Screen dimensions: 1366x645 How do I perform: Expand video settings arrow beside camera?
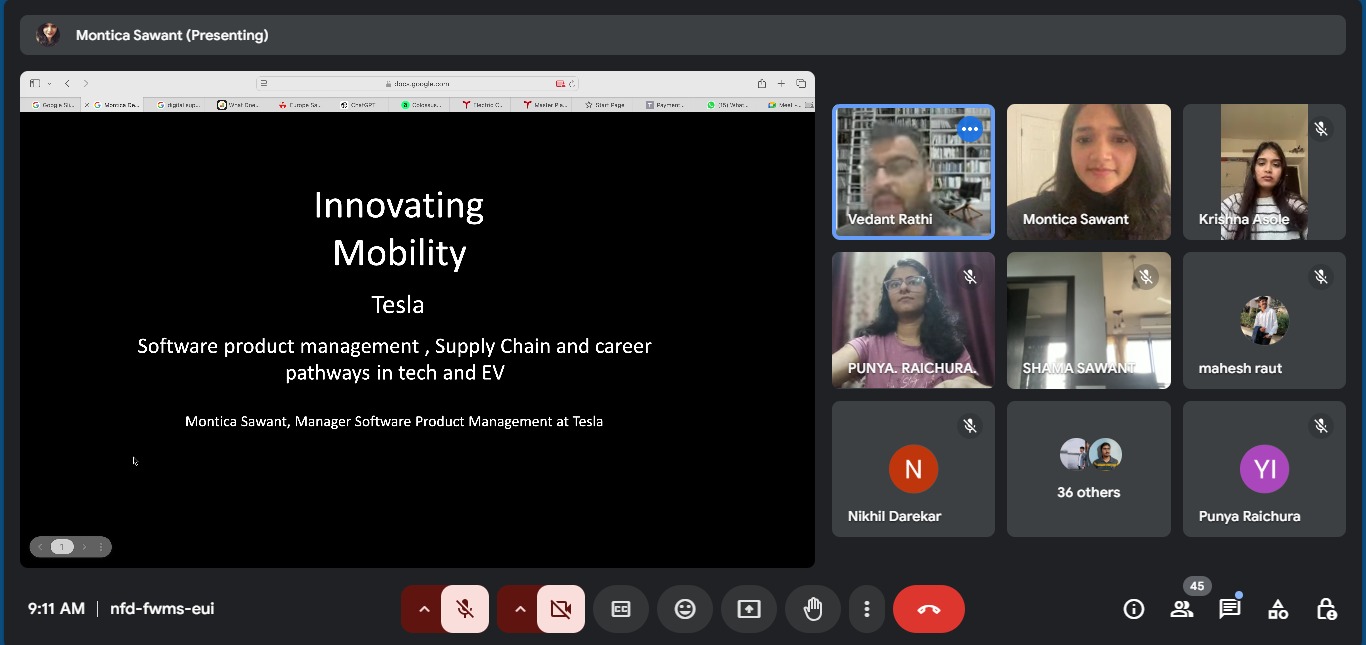[x=520, y=609]
